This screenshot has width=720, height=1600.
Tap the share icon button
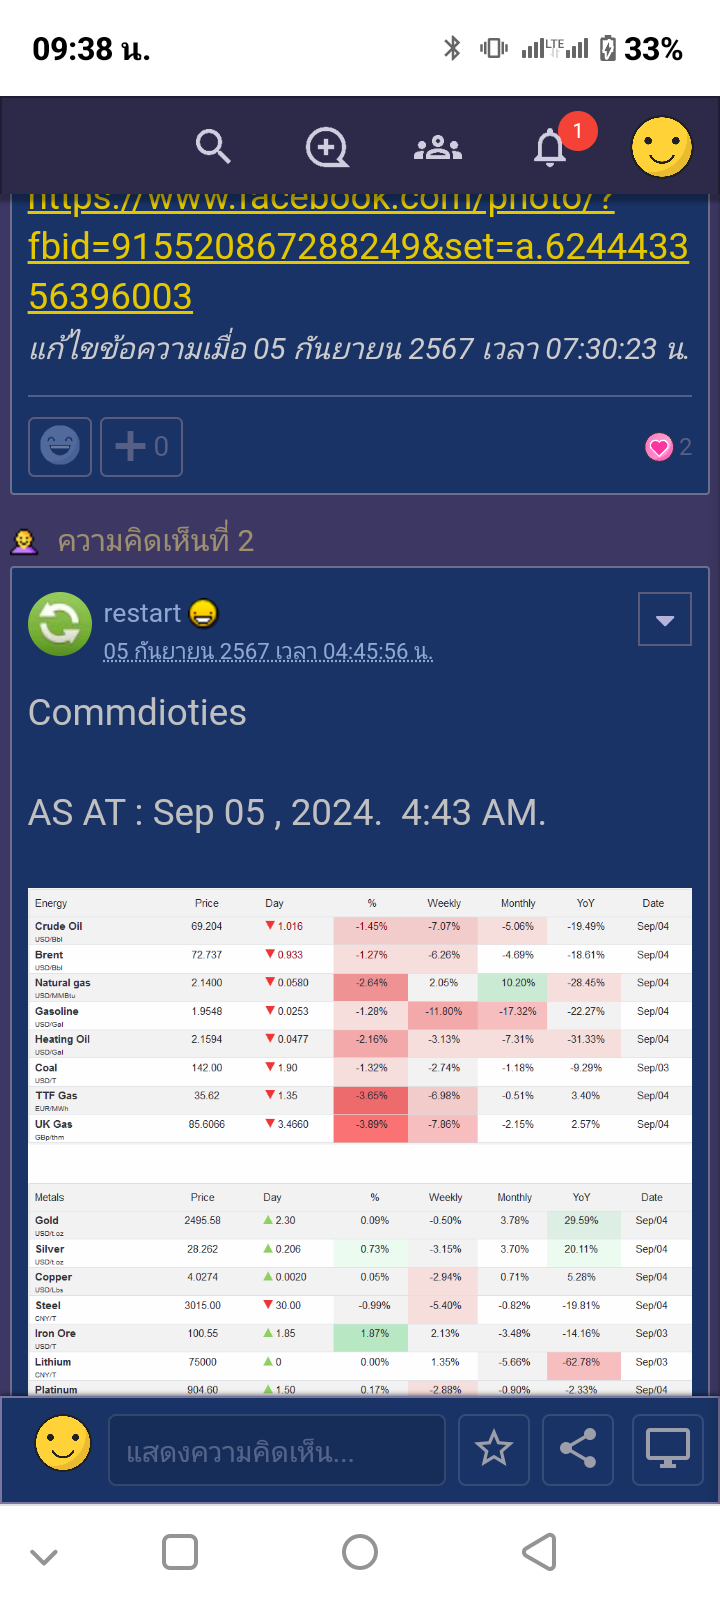point(578,1448)
